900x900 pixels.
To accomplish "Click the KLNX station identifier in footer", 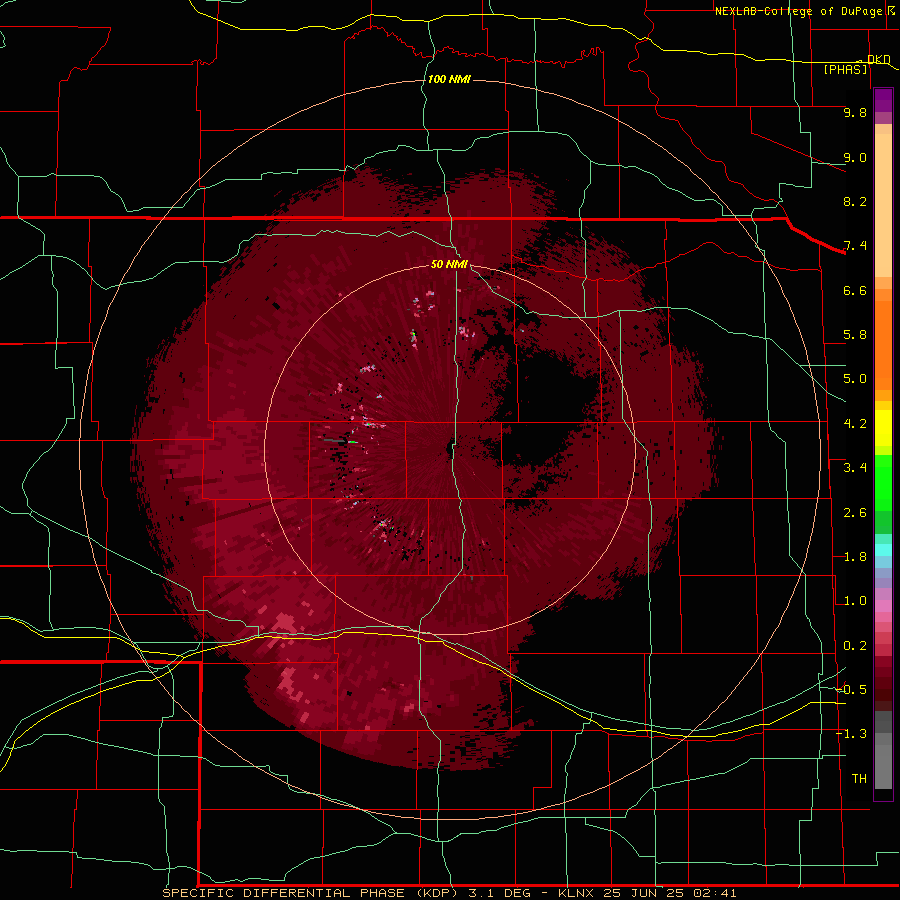I will tap(575, 893).
